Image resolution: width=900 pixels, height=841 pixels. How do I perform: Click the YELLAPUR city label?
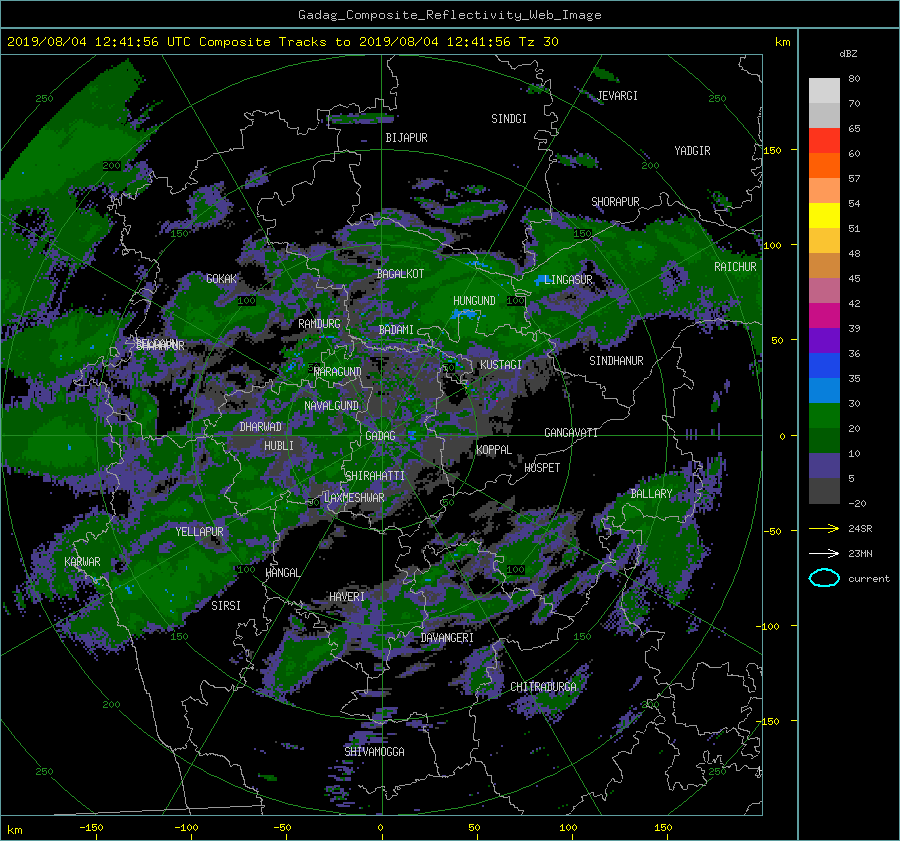[x=199, y=532]
